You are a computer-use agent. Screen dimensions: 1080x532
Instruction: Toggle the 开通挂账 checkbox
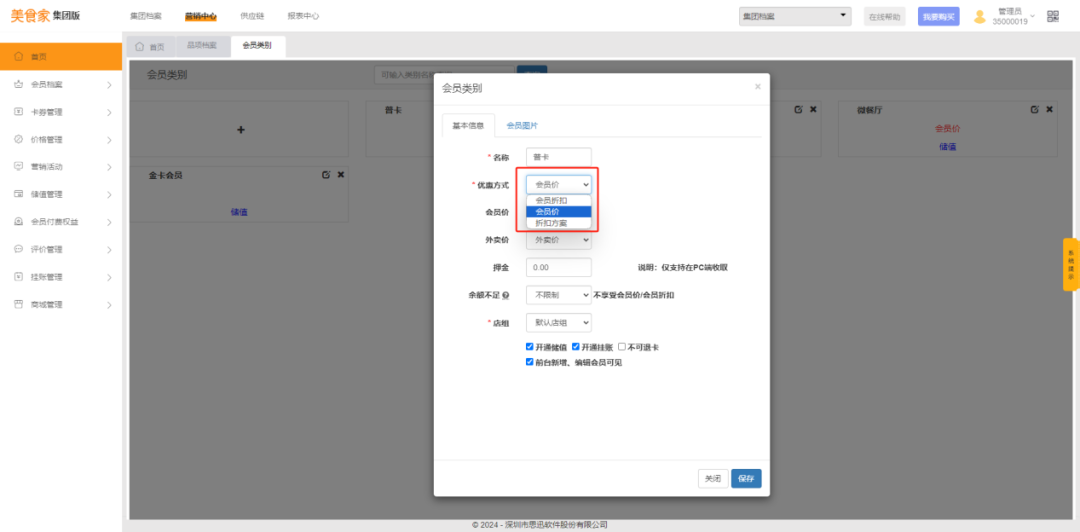576,347
